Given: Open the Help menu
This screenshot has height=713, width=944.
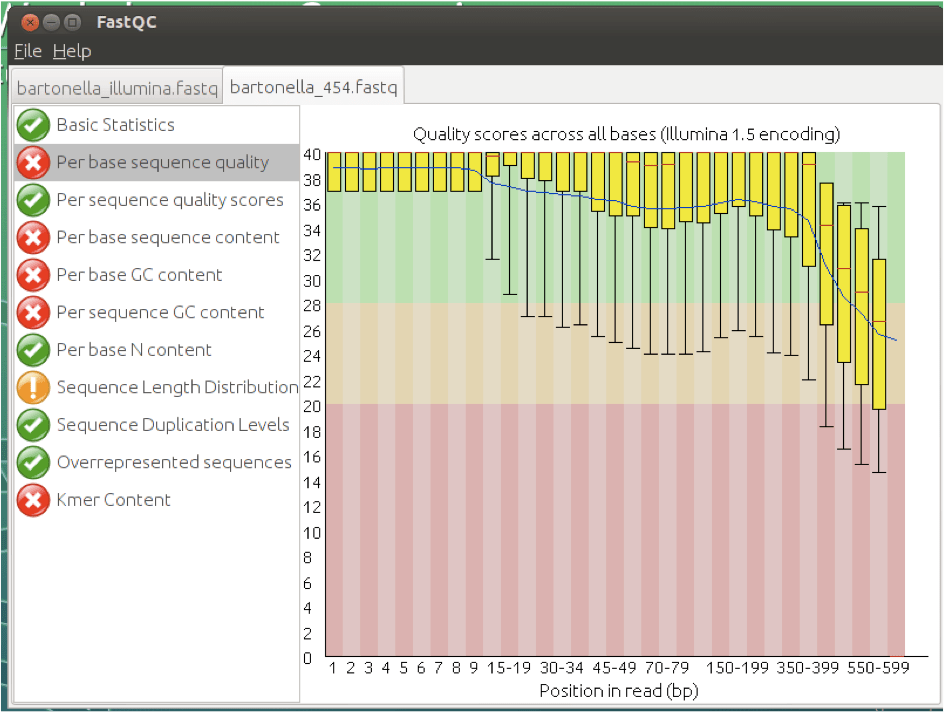Looking at the screenshot, I should [x=72, y=51].
